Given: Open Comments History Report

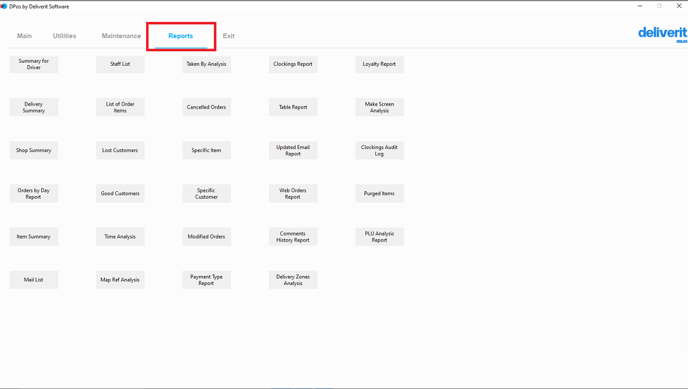Looking at the screenshot, I should [x=293, y=237].
